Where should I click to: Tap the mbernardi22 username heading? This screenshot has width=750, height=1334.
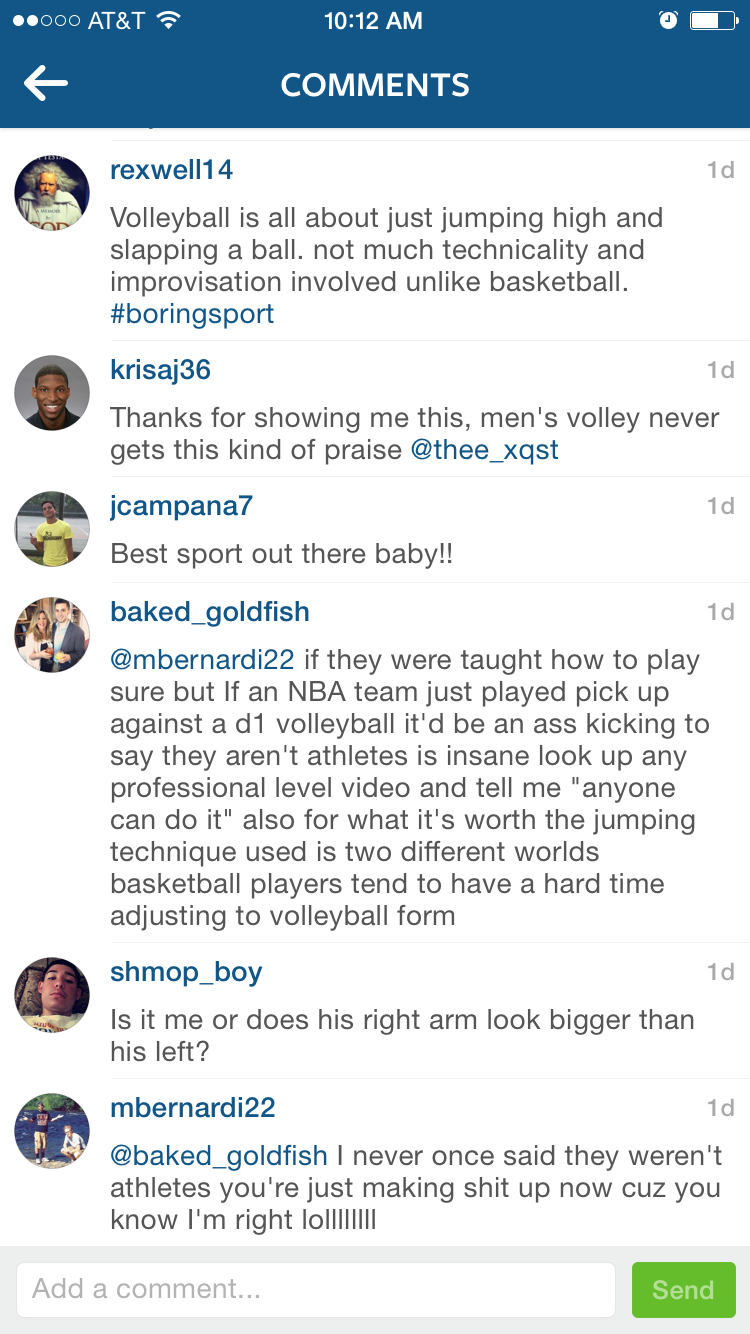(x=192, y=1108)
